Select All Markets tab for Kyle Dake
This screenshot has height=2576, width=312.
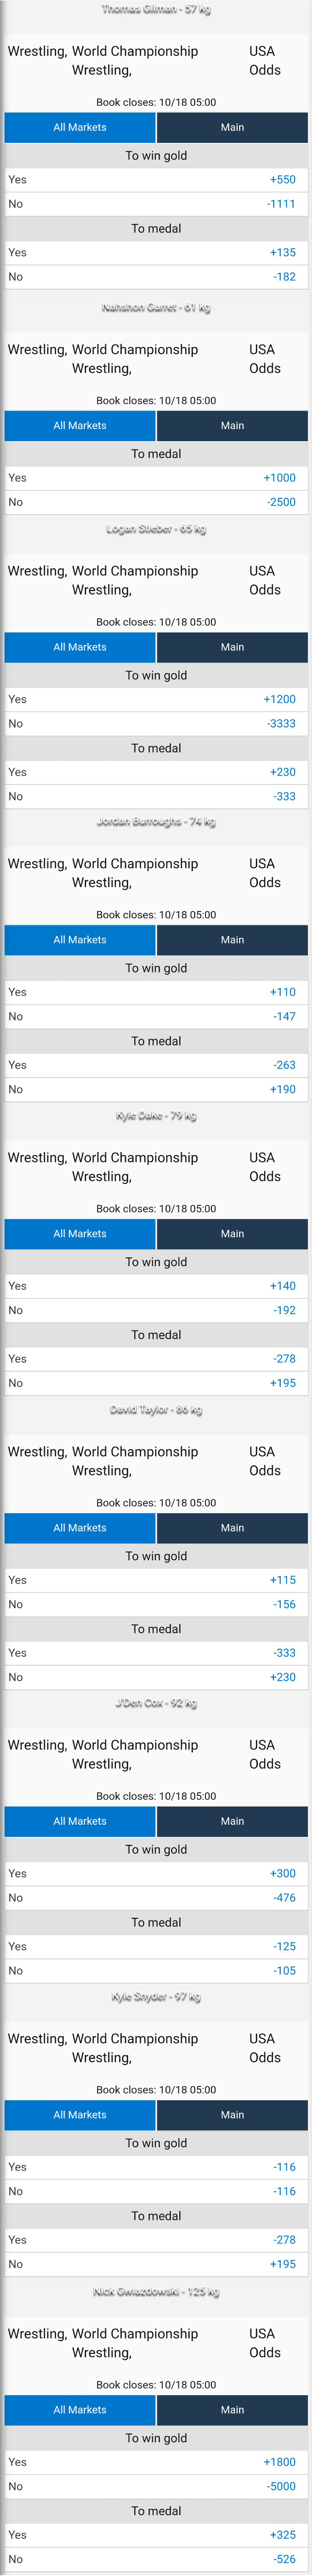(x=80, y=1234)
